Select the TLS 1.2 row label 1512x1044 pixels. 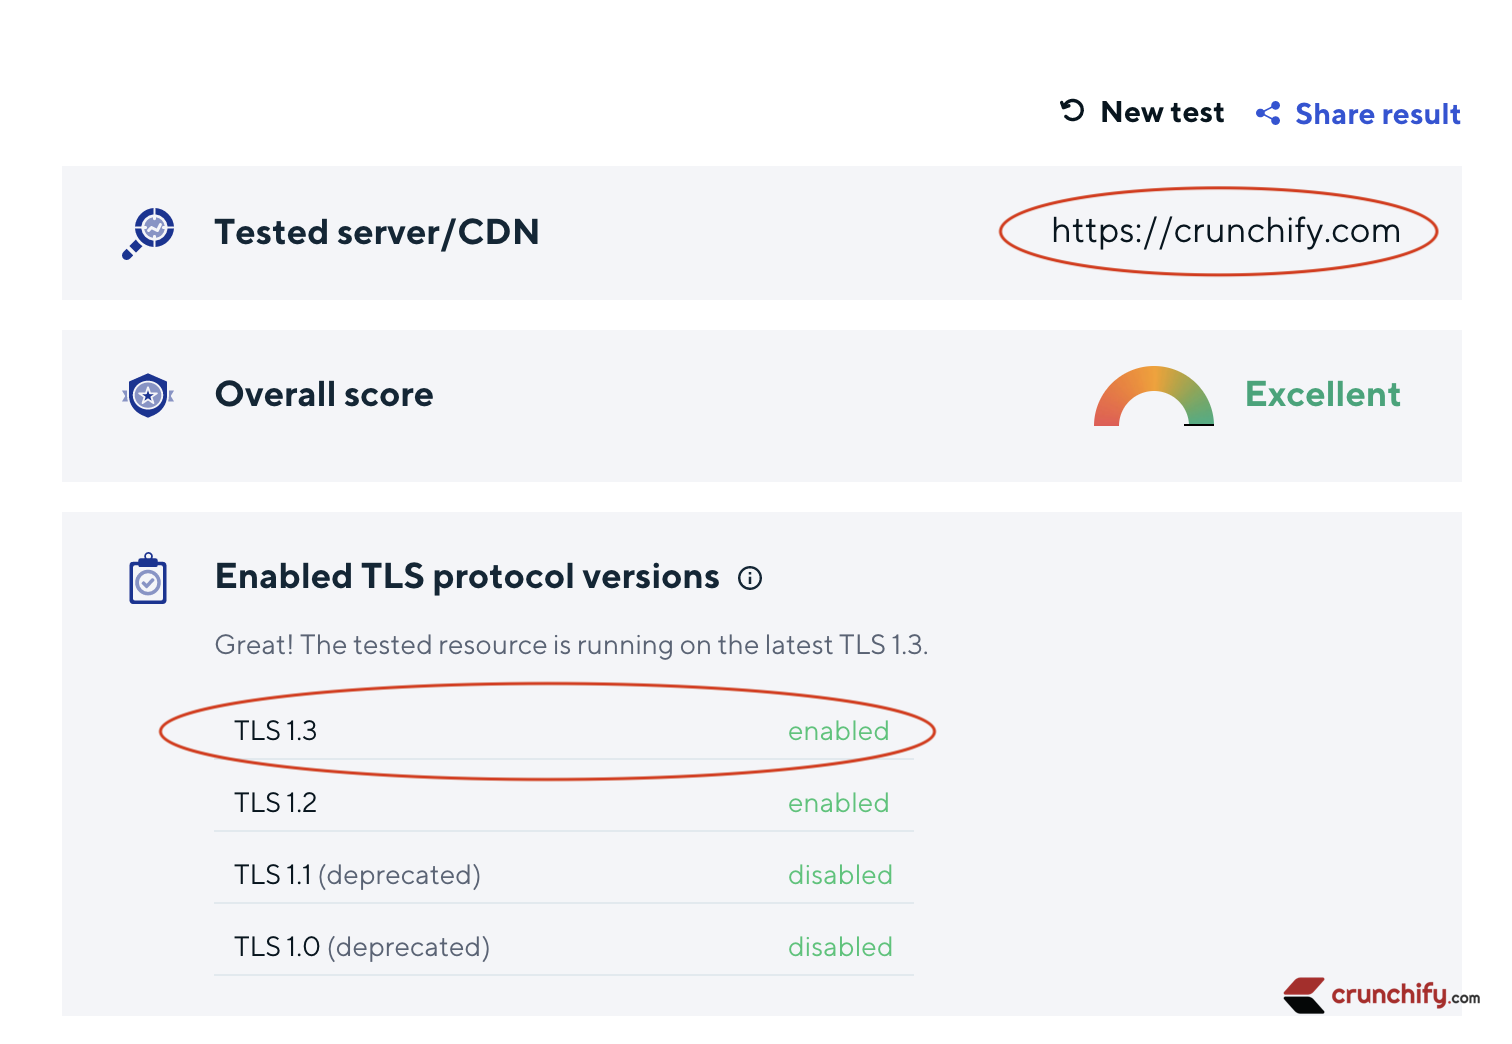pos(276,803)
